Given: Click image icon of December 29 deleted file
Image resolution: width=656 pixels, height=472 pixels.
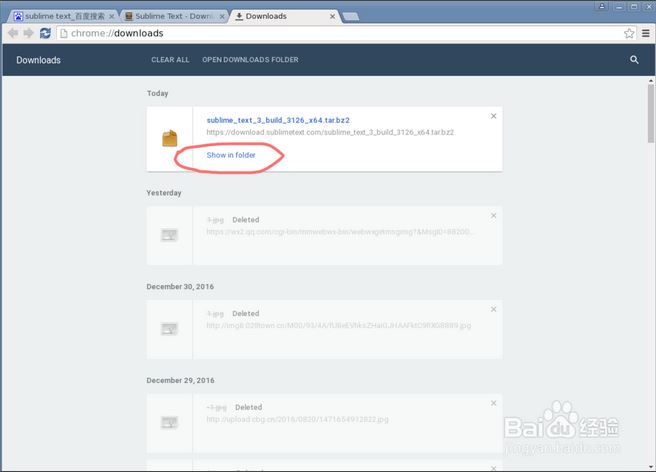Looking at the screenshot, I should 169,423.
